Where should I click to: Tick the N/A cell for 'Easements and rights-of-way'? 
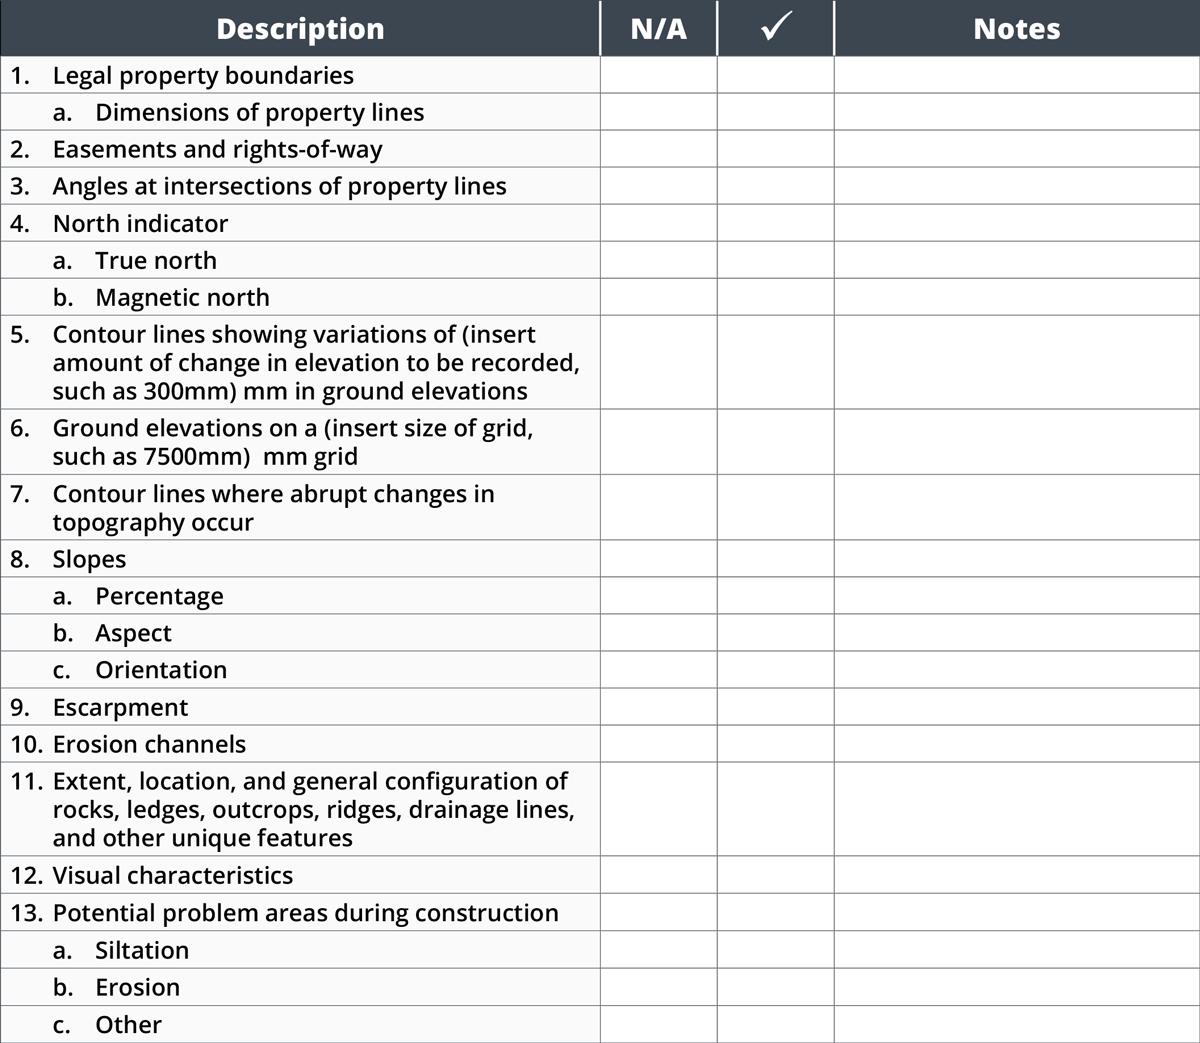[659, 149]
